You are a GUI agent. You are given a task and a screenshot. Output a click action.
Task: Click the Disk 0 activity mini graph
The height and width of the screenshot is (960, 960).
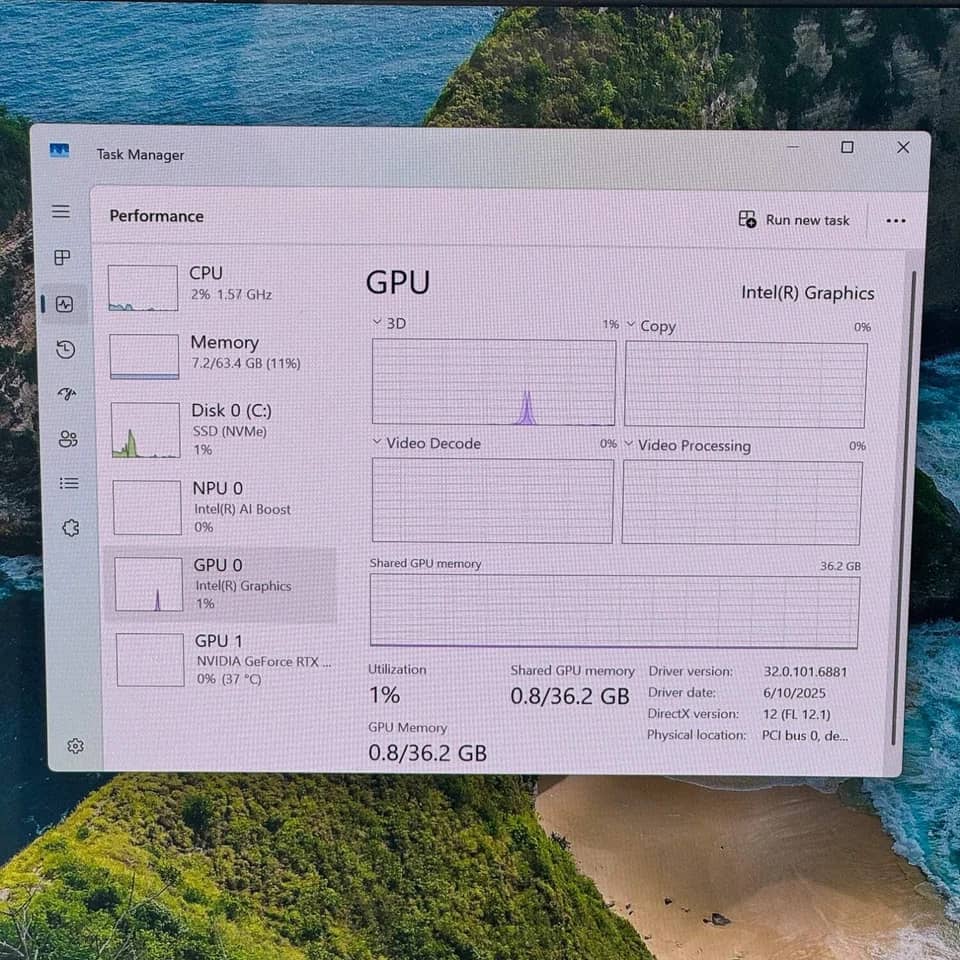coord(146,430)
